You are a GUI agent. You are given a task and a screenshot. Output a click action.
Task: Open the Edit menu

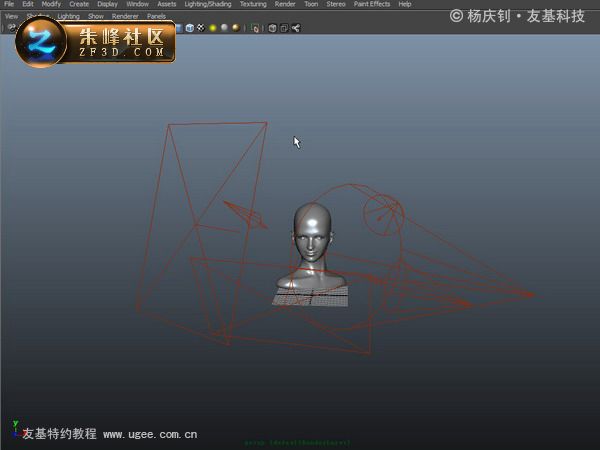[x=28, y=4]
